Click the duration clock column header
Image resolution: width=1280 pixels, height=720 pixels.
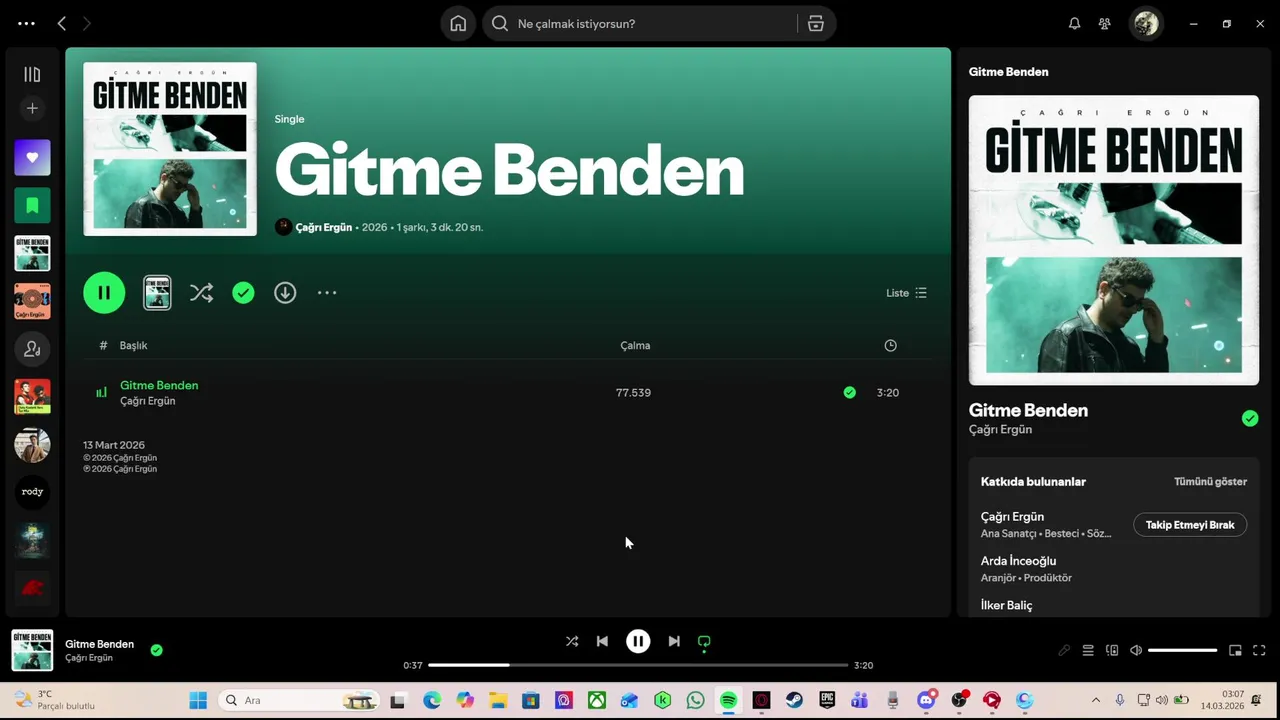click(890, 345)
